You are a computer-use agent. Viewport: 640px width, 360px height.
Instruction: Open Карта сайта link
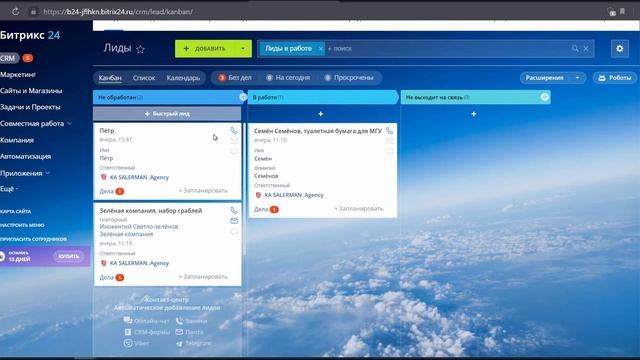point(16,211)
